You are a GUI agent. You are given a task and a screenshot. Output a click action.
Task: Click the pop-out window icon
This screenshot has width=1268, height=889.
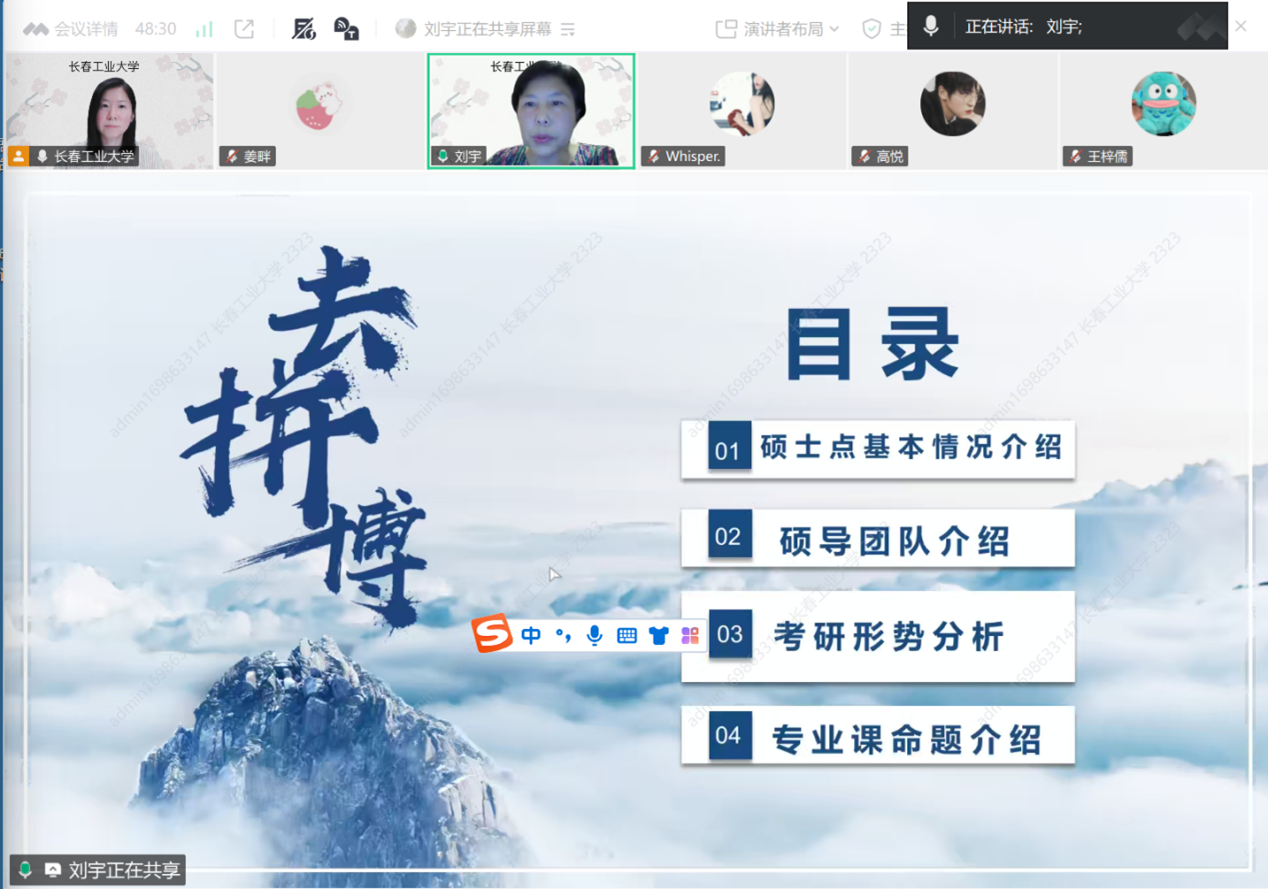[x=244, y=29]
